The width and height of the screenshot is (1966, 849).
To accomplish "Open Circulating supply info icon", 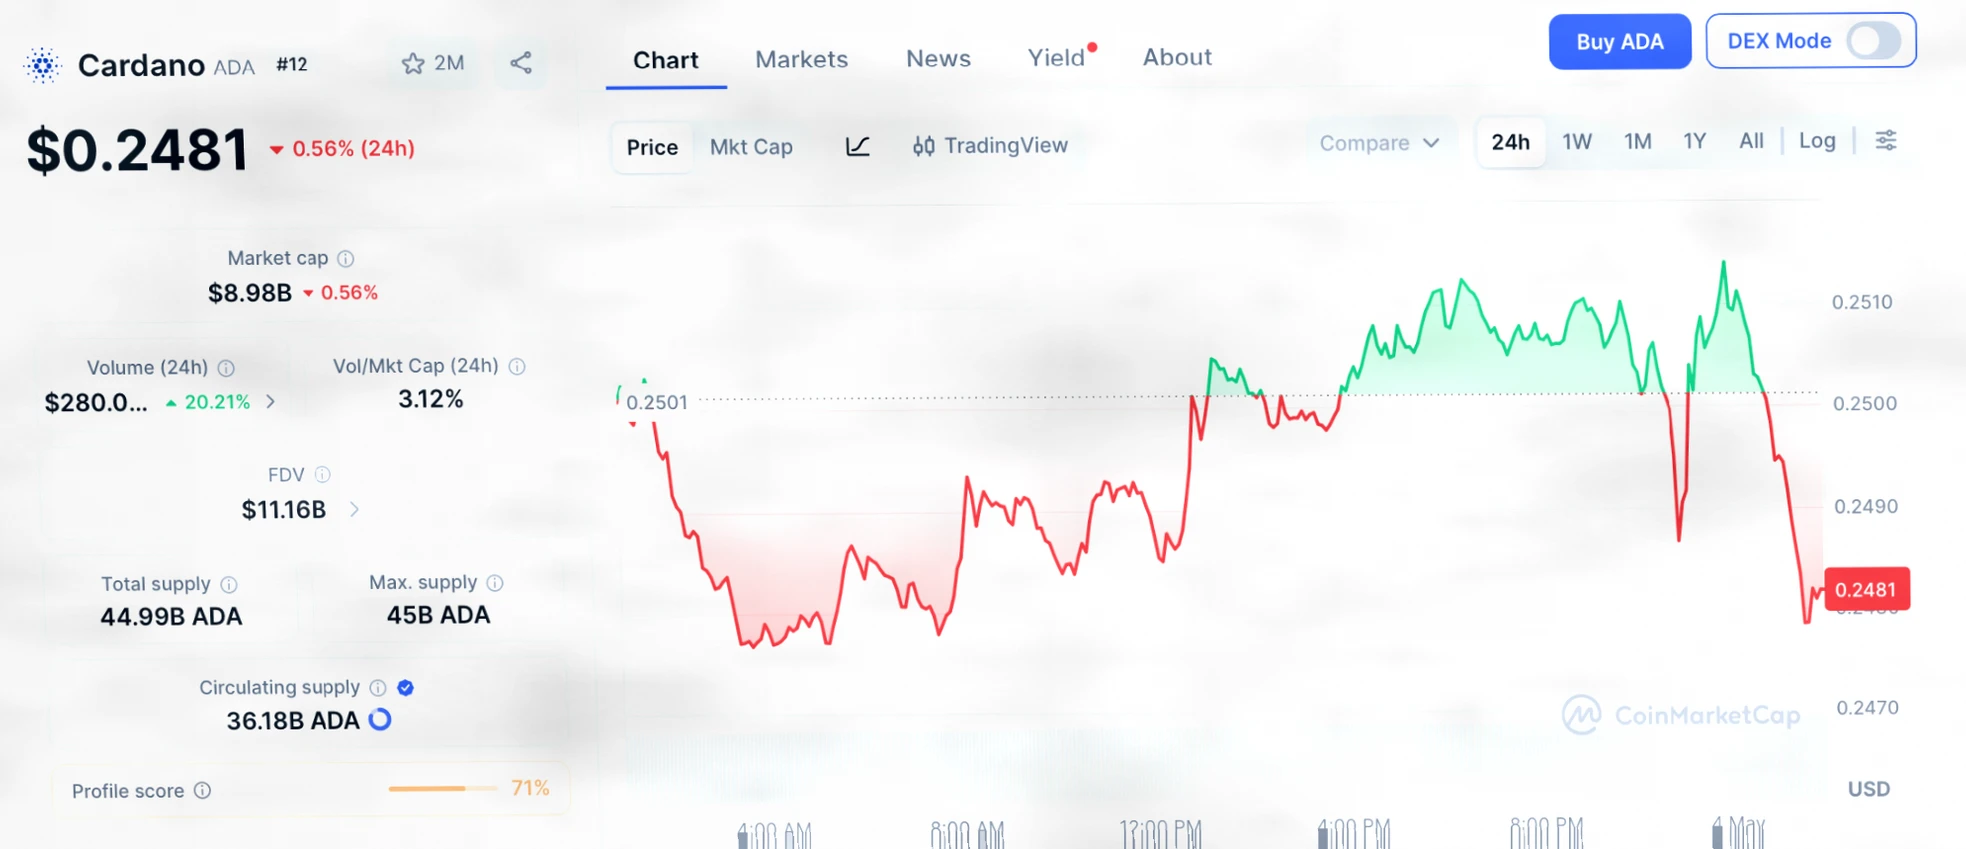I will click(378, 688).
